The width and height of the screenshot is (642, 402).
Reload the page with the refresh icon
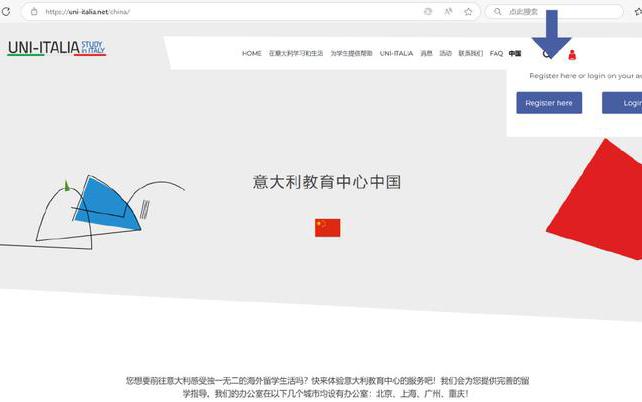[6, 11]
